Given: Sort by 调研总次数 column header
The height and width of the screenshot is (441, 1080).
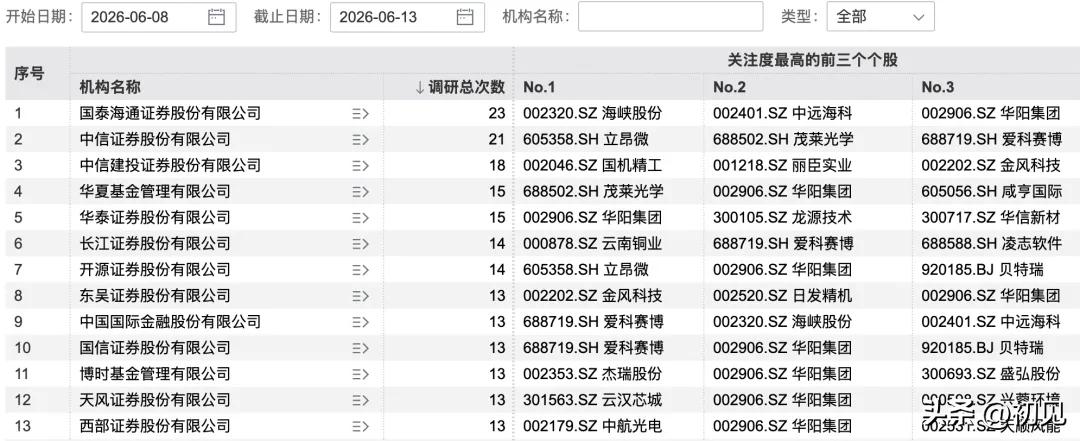Looking at the screenshot, I should (460, 87).
